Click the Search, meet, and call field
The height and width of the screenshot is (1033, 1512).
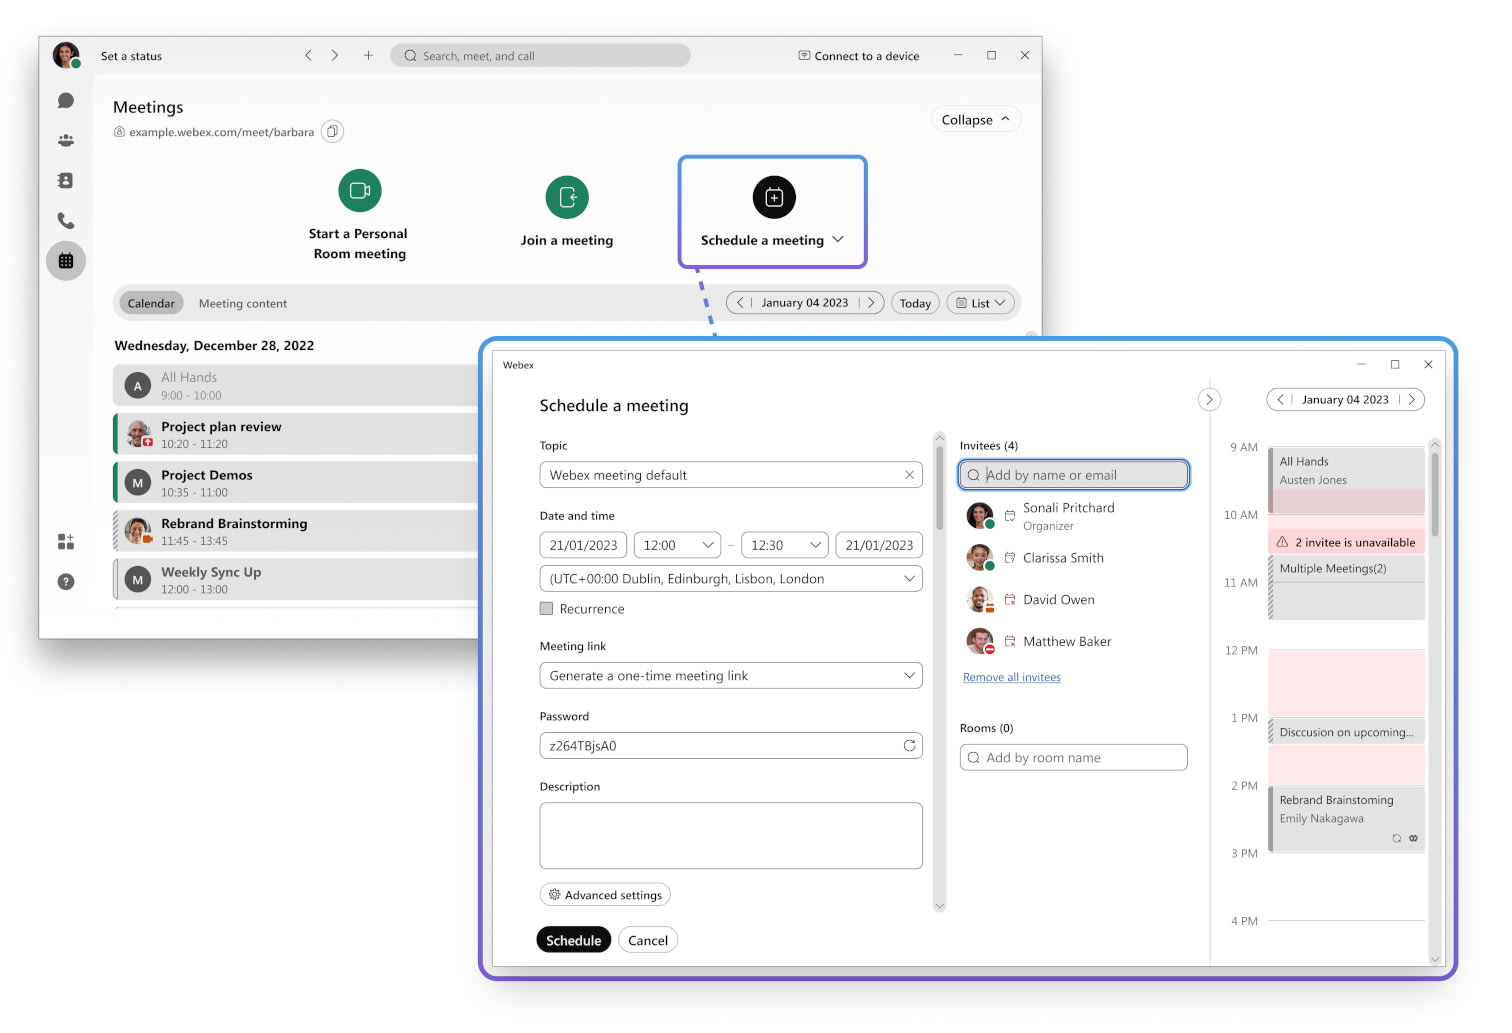tap(541, 56)
